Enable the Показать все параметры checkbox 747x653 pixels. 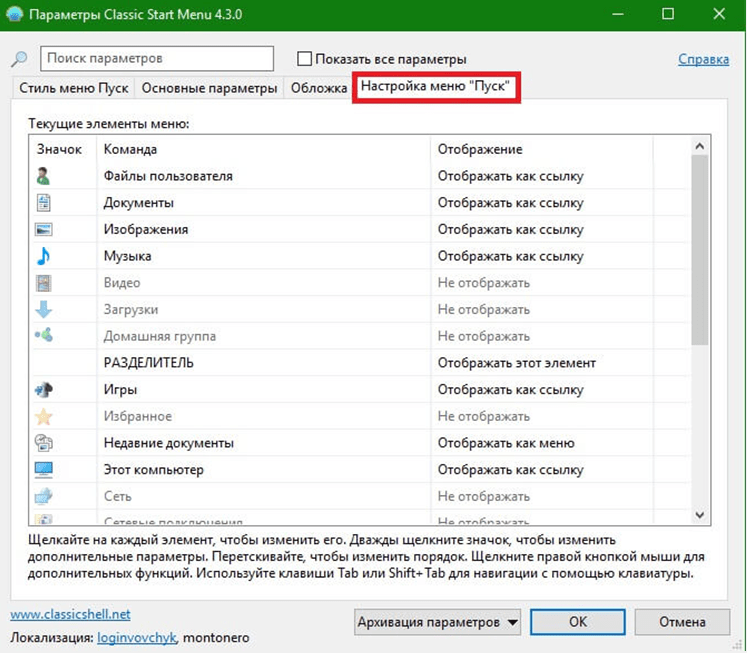306,59
